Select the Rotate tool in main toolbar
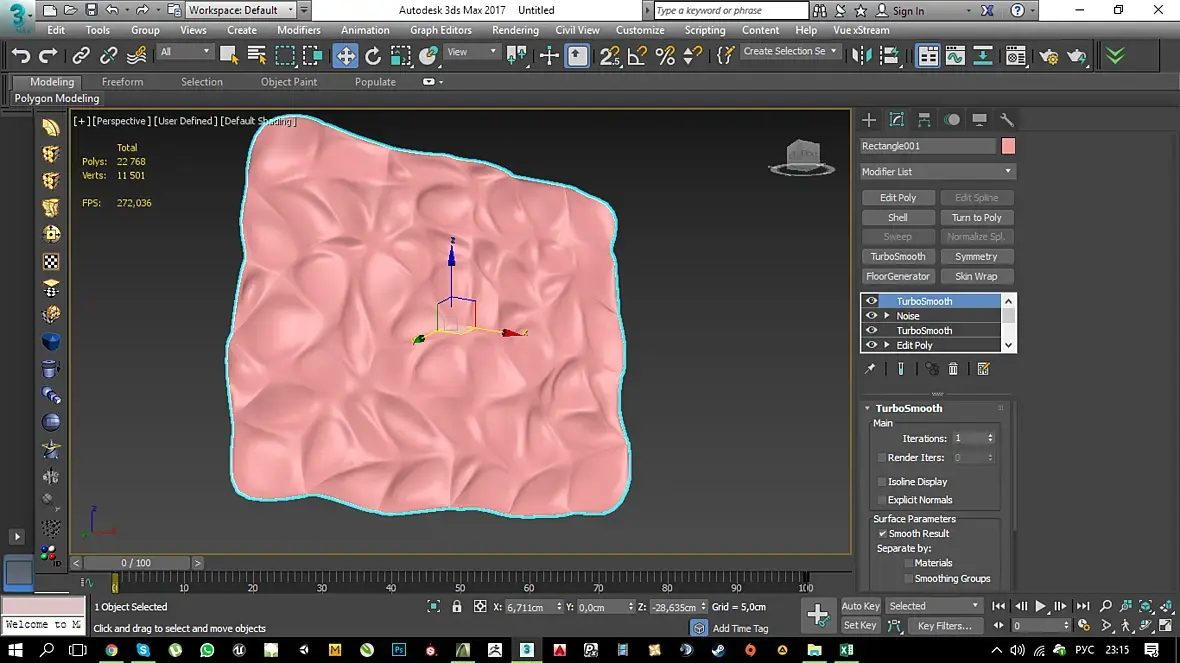Viewport: 1180px width, 663px height. pyautogui.click(x=373, y=56)
